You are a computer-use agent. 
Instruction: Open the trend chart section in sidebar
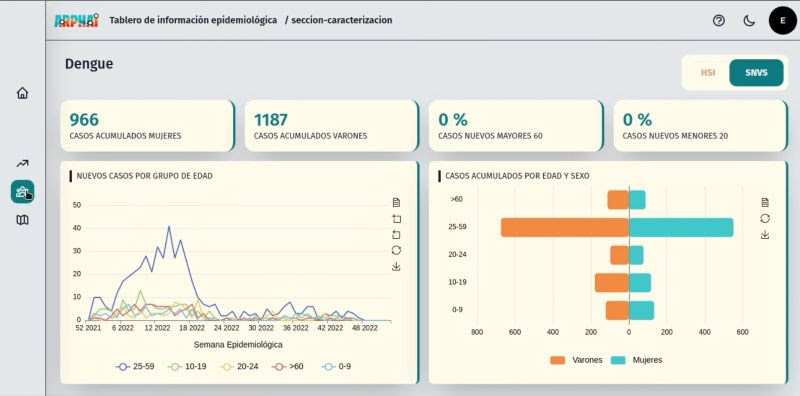[22, 164]
